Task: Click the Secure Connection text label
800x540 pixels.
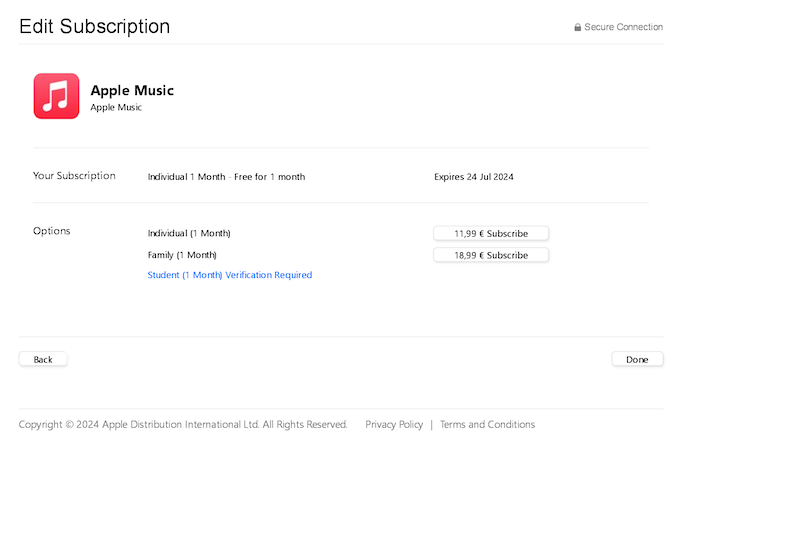Action: 623,28
